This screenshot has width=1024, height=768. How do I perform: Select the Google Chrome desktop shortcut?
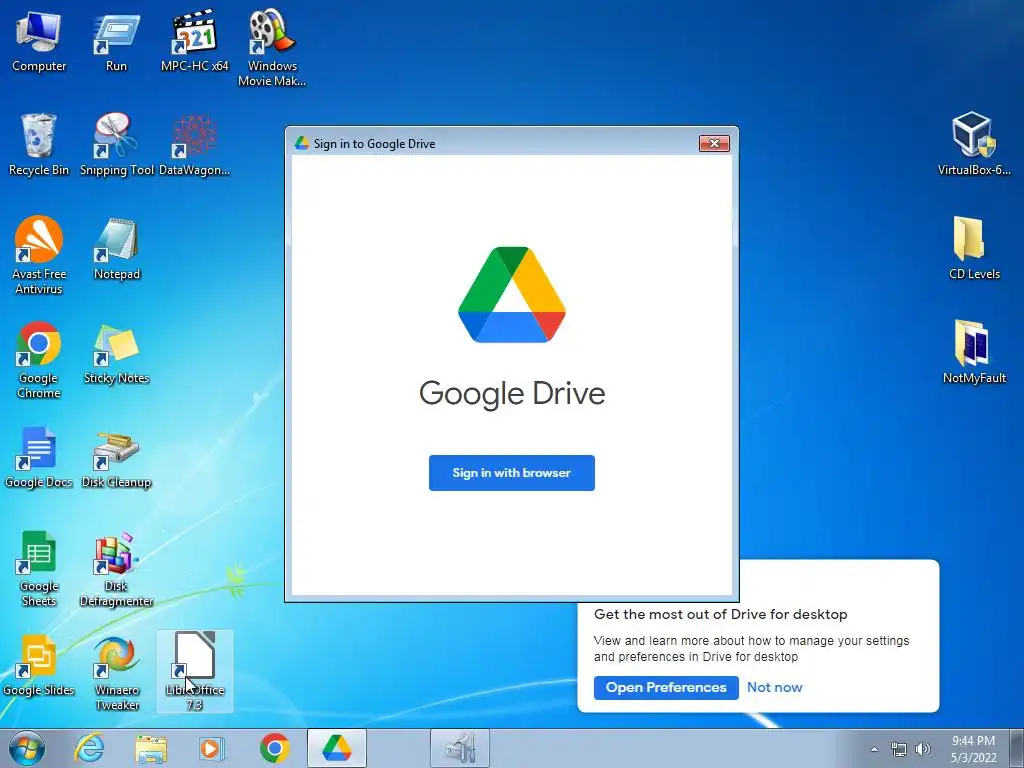(39, 360)
